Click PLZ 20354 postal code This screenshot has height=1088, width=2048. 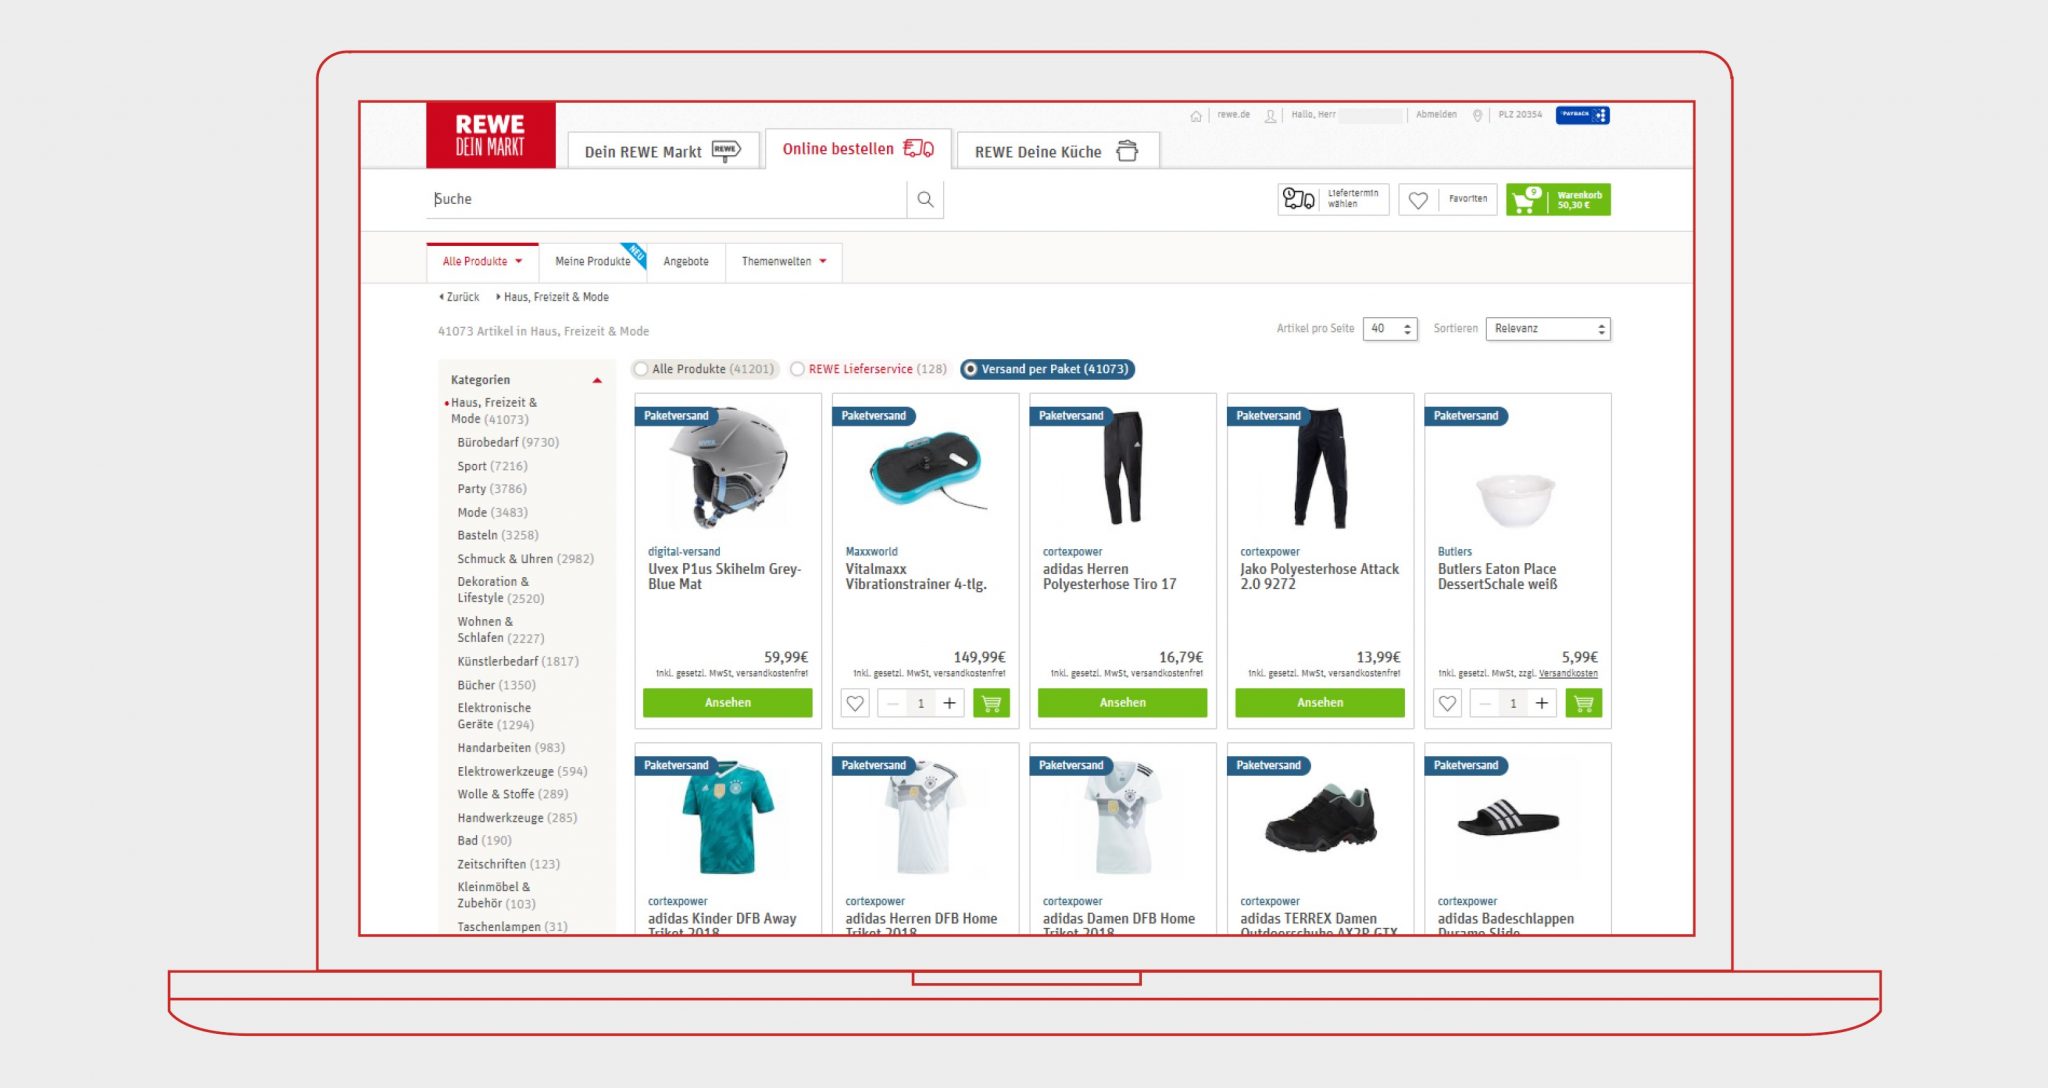[1520, 115]
